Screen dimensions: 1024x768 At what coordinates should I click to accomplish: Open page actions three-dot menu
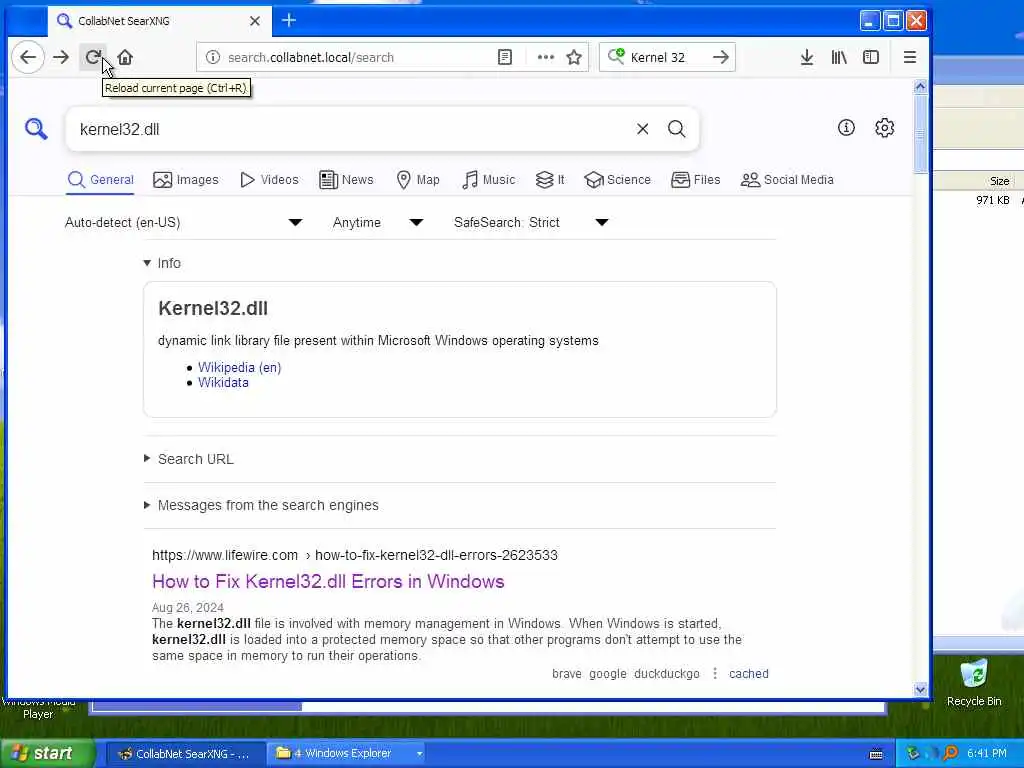pyautogui.click(x=545, y=57)
